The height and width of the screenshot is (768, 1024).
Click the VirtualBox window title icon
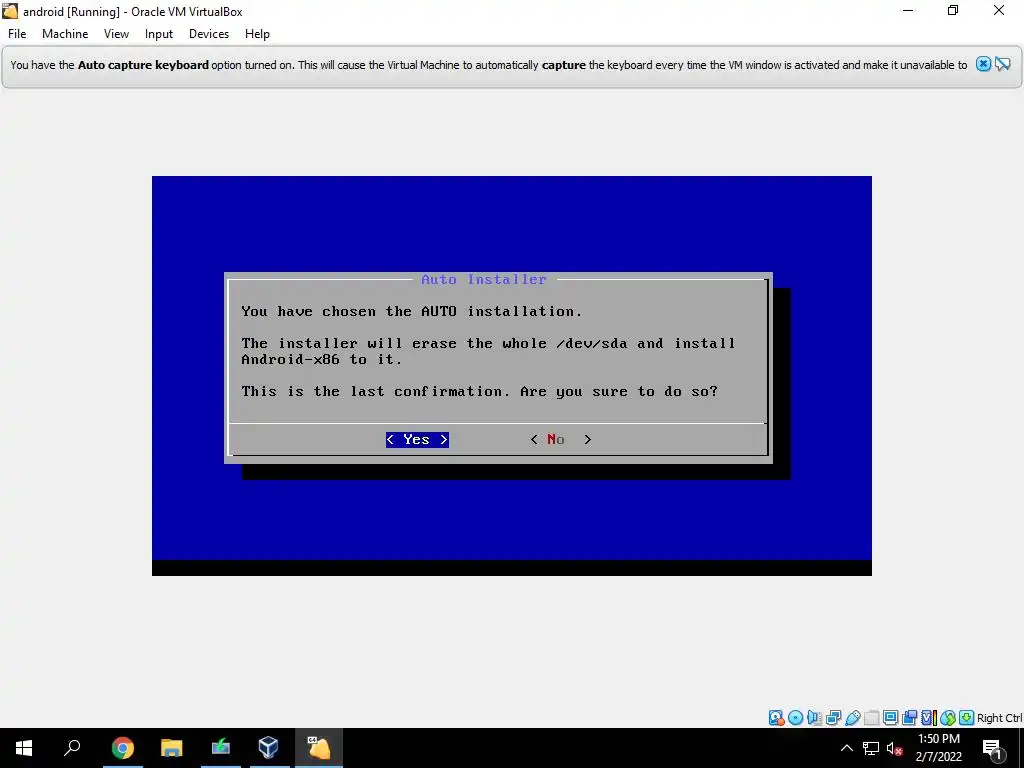click(10, 11)
